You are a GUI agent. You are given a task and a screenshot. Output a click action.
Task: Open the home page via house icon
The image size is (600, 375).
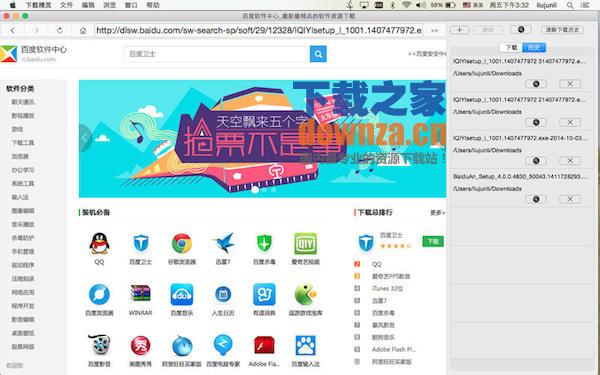click(x=83, y=30)
